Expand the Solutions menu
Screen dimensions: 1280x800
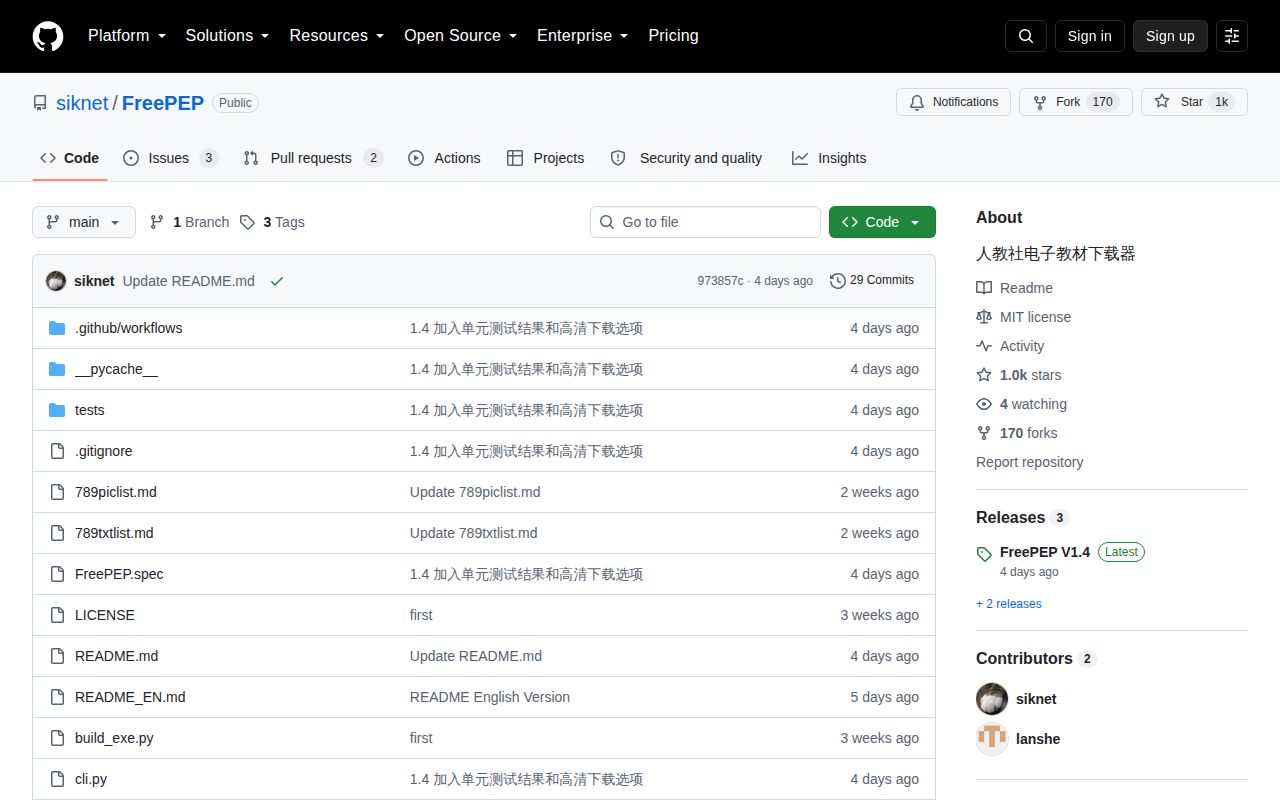point(228,35)
